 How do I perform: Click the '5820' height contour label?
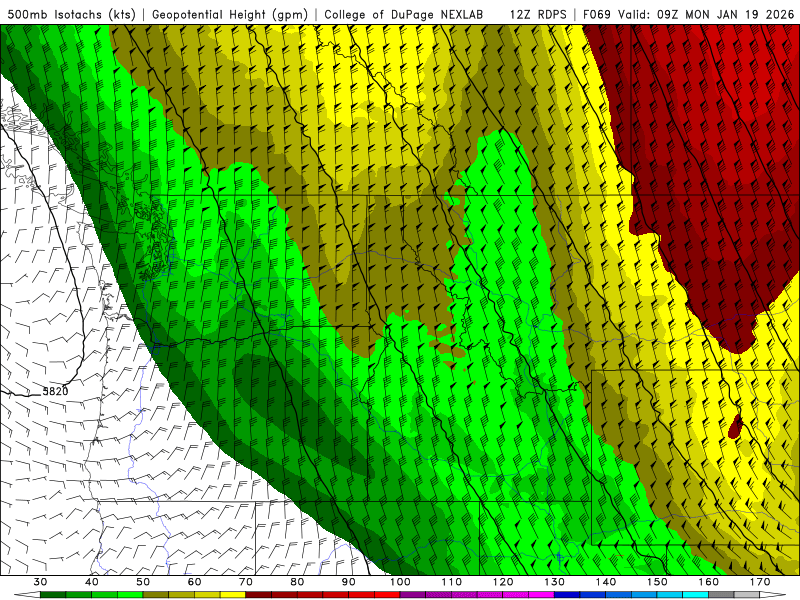(55, 391)
